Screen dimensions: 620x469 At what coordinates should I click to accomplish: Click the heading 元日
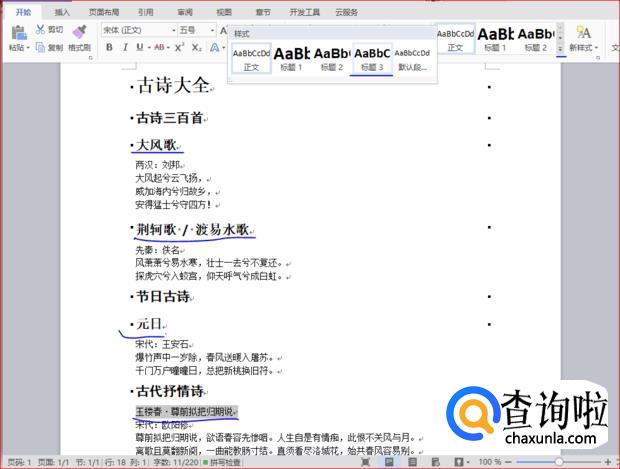click(x=149, y=324)
